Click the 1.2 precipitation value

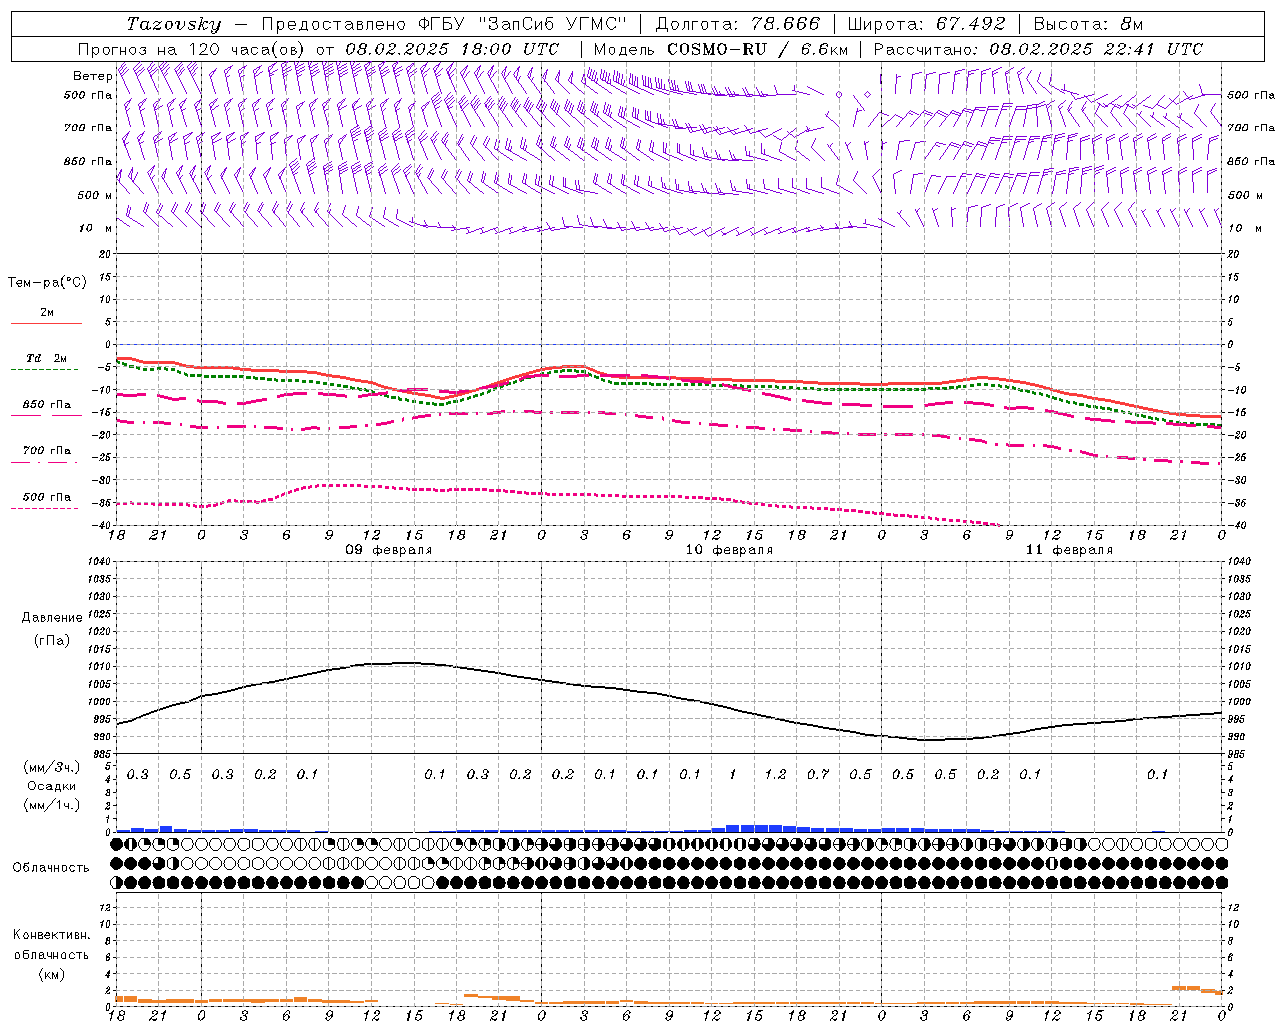(775, 774)
